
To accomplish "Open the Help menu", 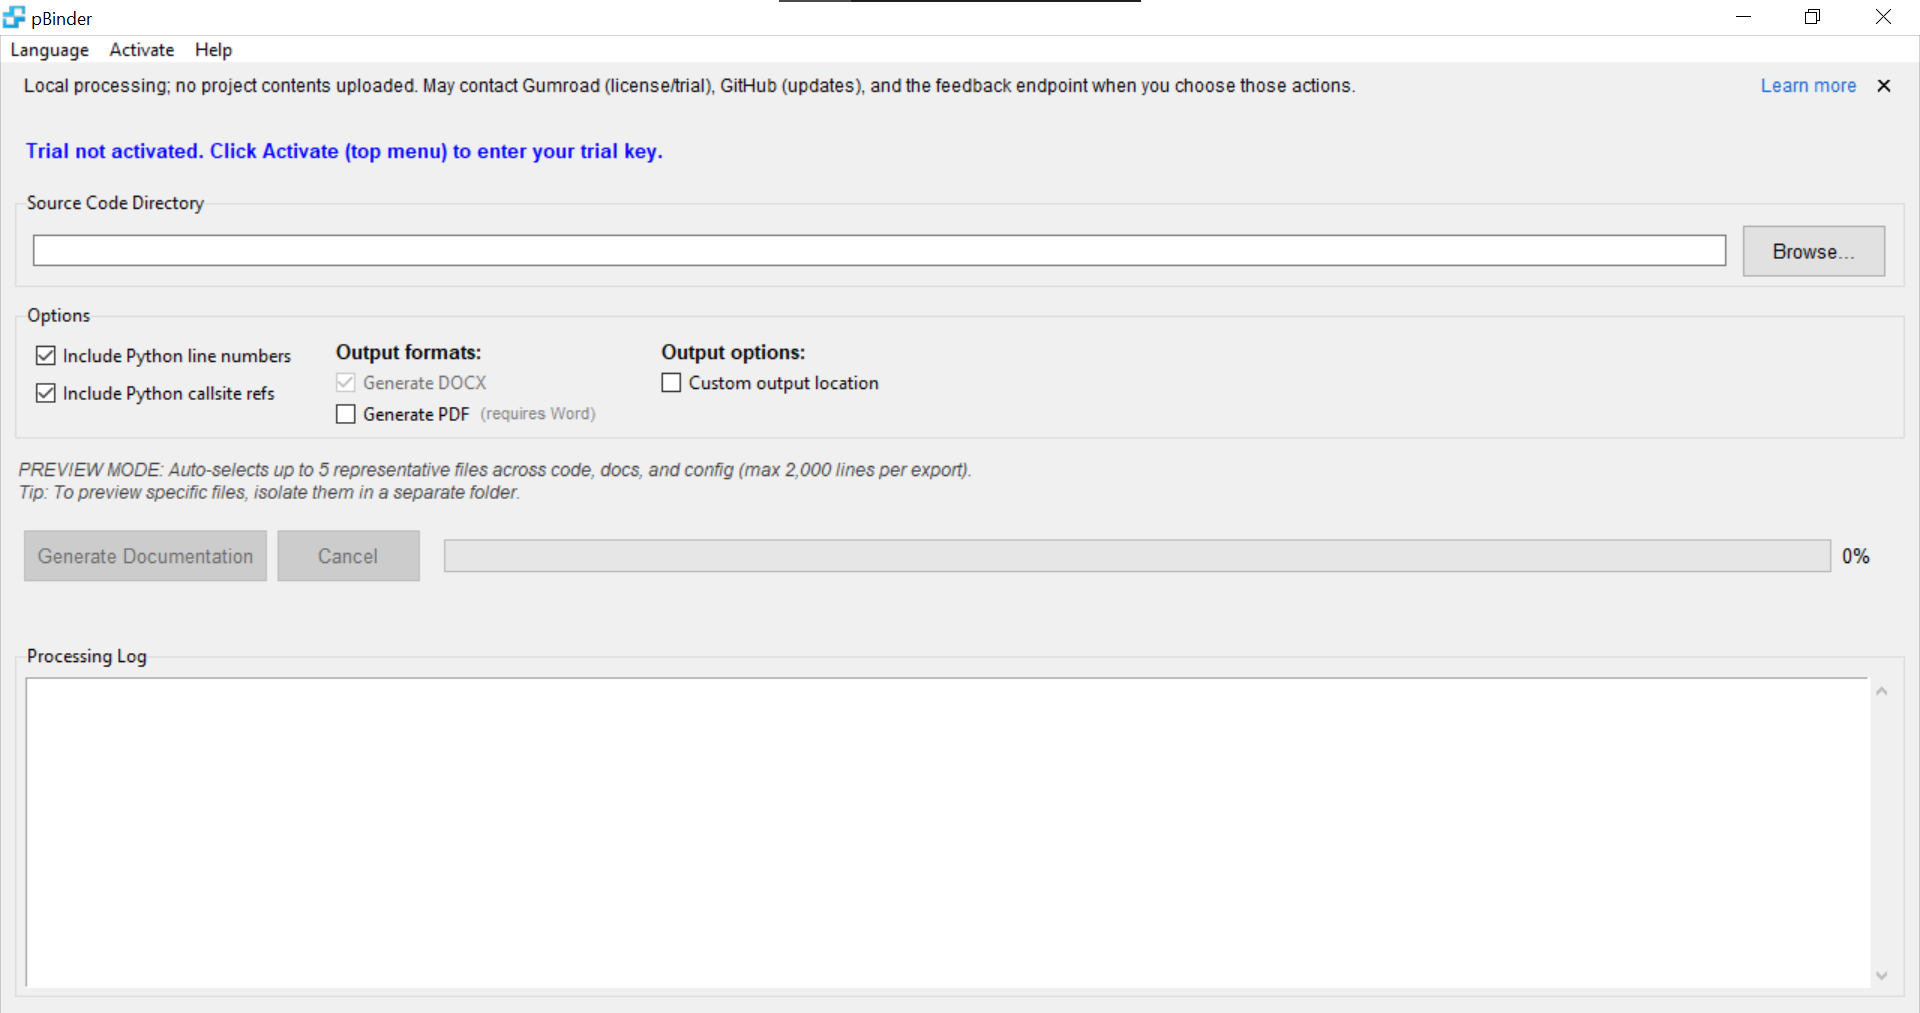I will click(212, 49).
